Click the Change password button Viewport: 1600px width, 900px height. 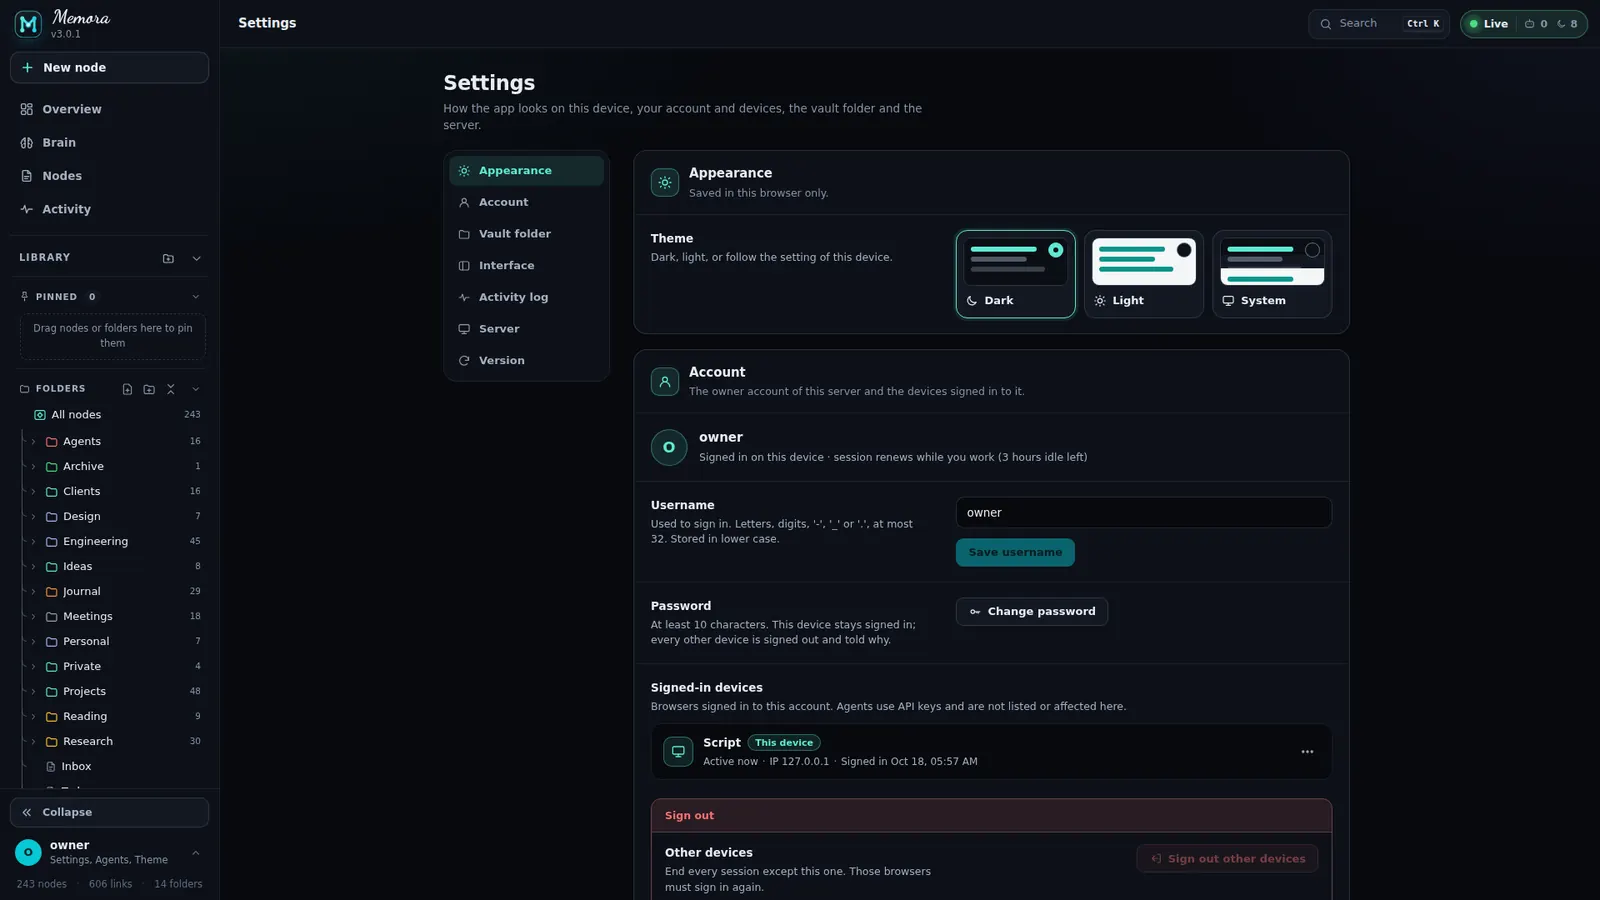tap(1031, 612)
